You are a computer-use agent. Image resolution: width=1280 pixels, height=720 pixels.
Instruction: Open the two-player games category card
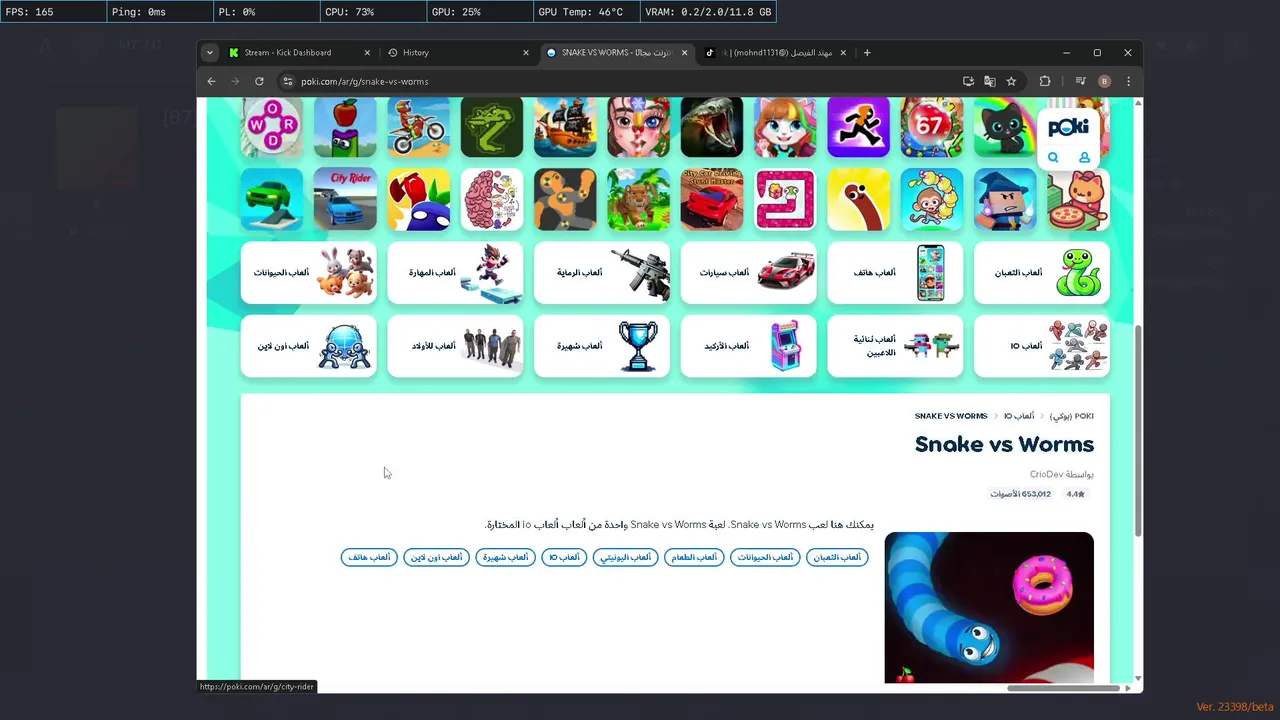tap(895, 346)
